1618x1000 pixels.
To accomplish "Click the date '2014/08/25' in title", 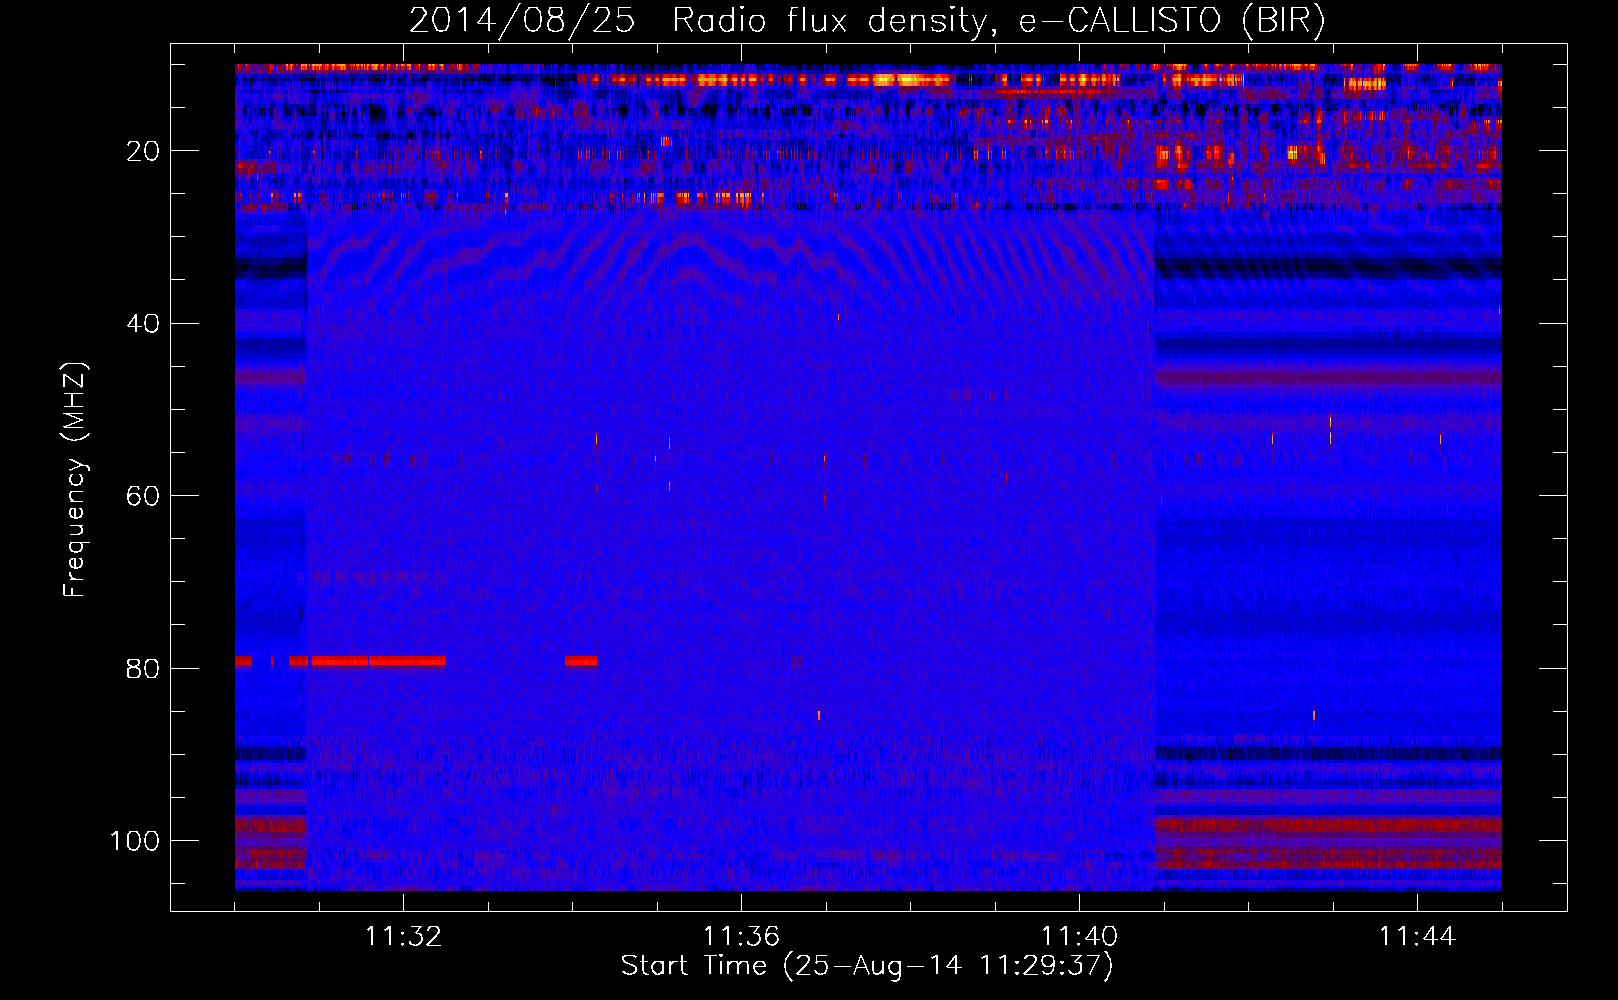I will pyautogui.click(x=522, y=20).
